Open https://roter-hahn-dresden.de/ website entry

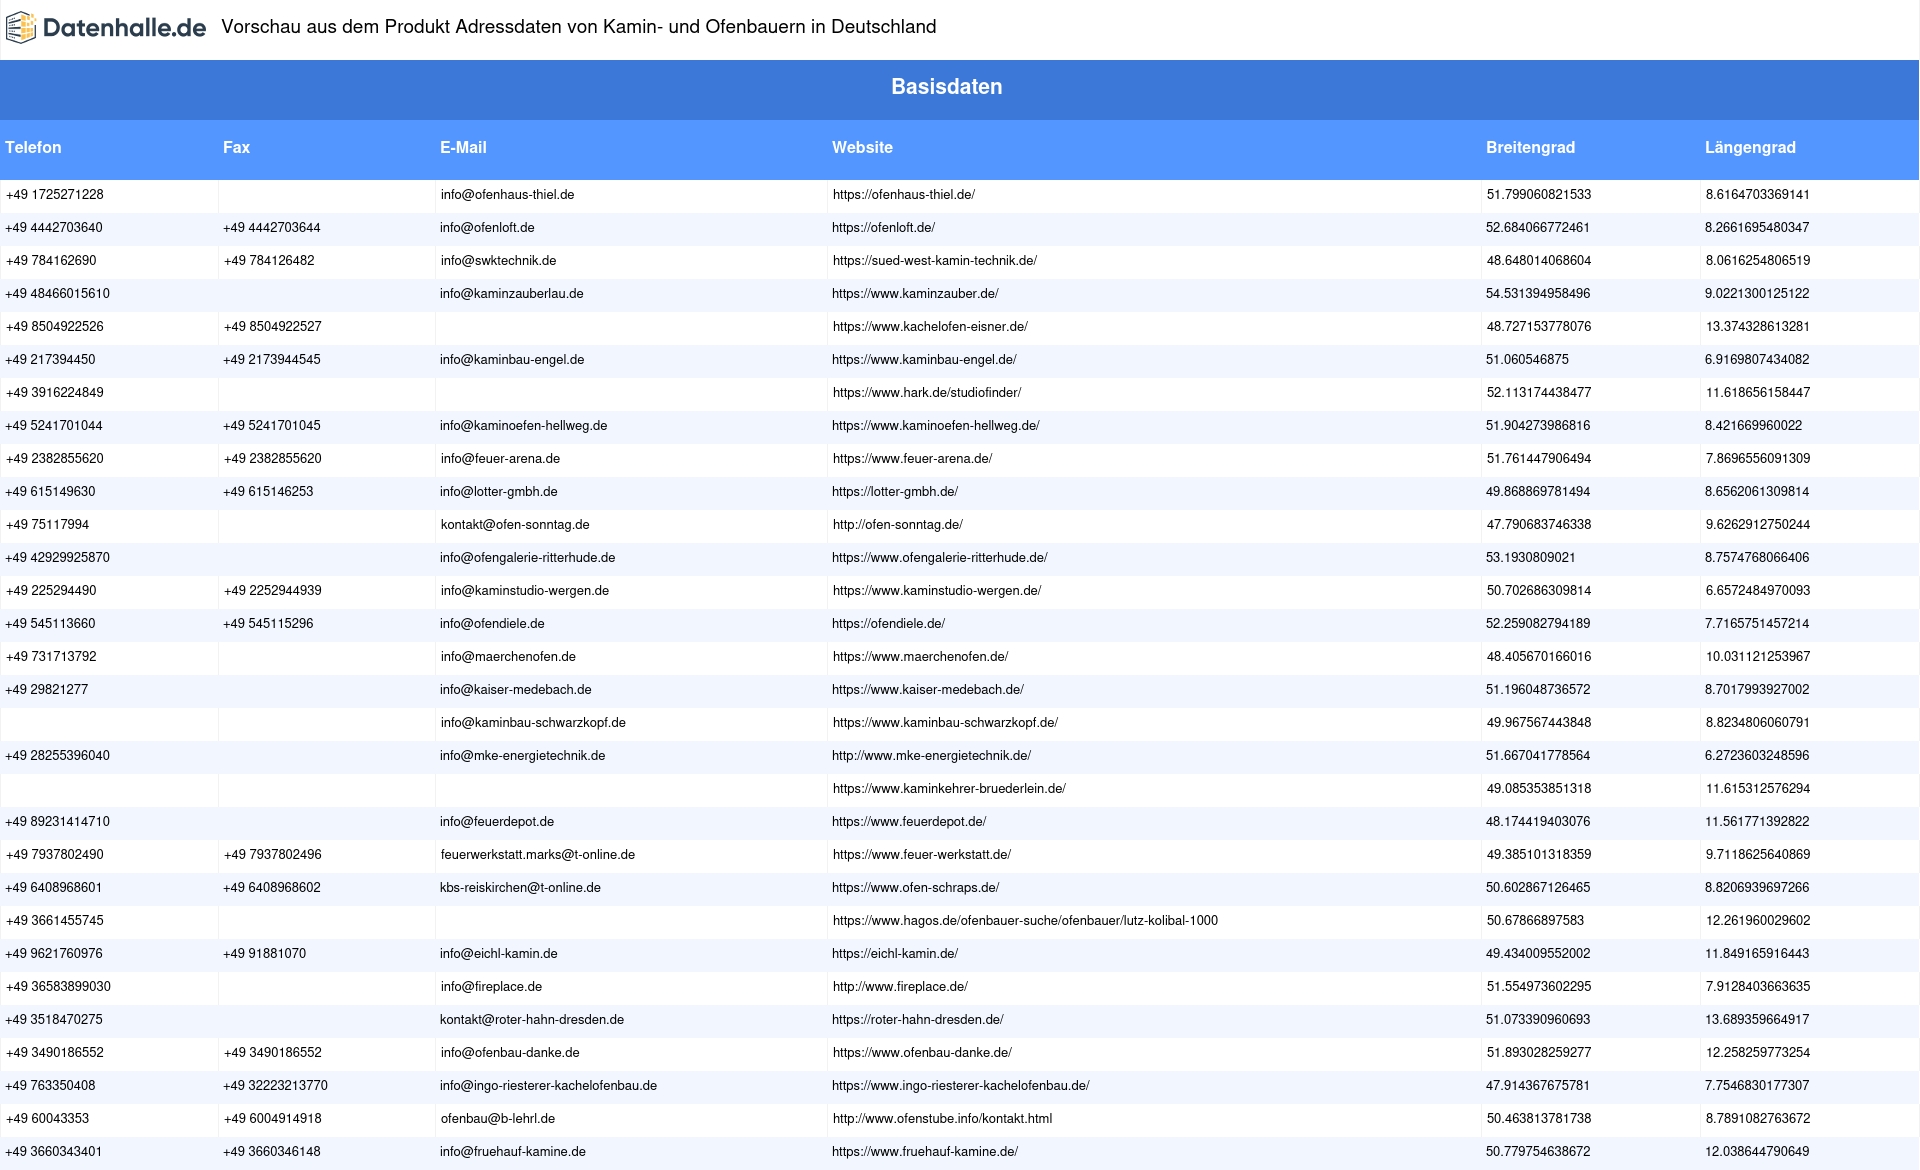click(918, 1020)
